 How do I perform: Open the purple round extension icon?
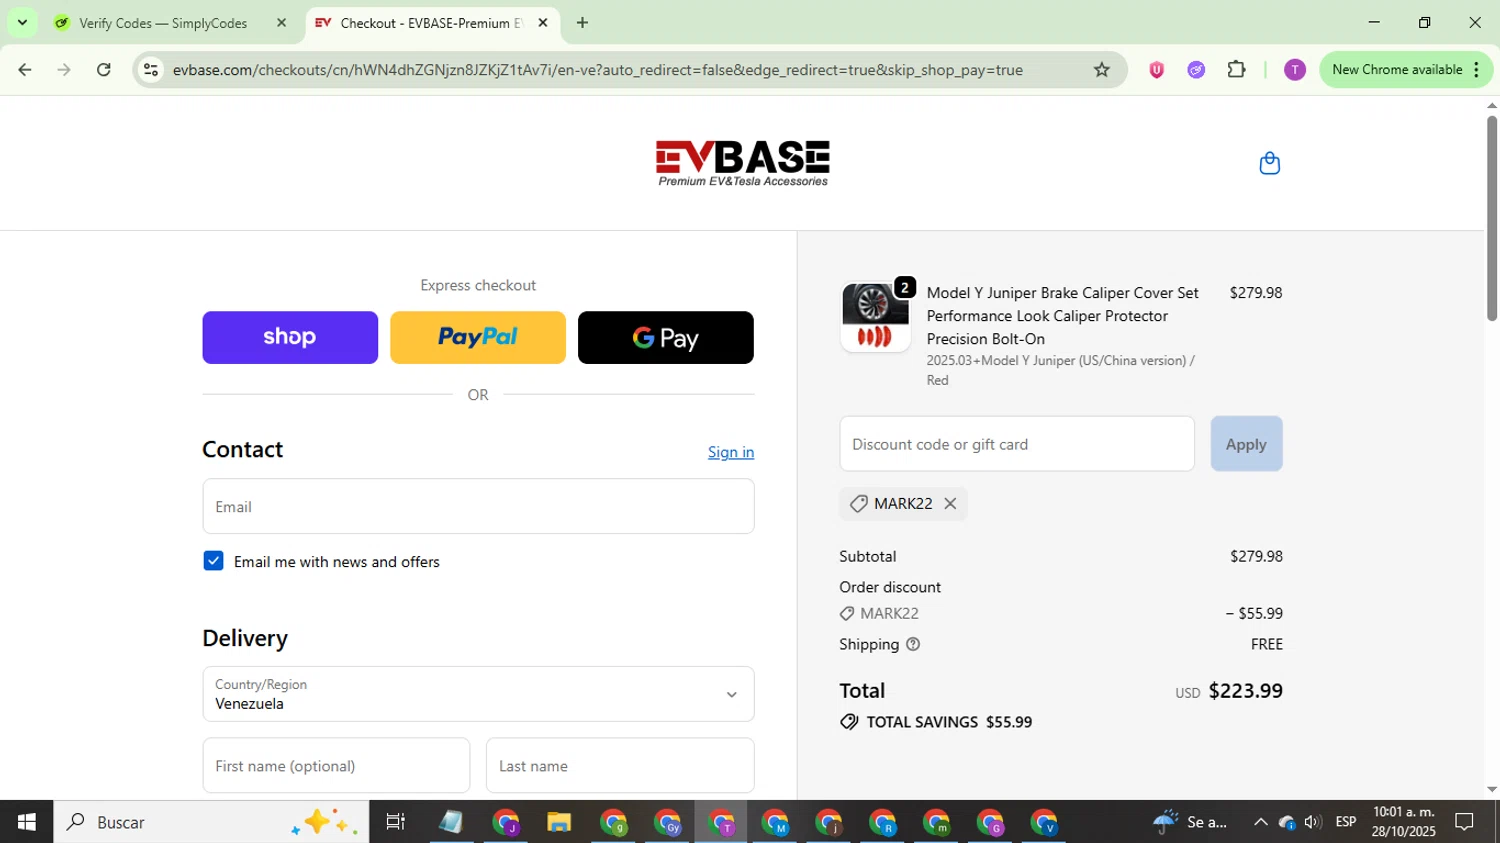pos(1196,70)
